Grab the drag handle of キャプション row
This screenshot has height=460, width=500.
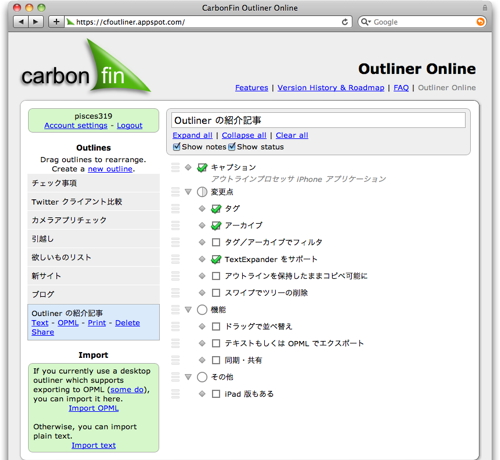175,167
